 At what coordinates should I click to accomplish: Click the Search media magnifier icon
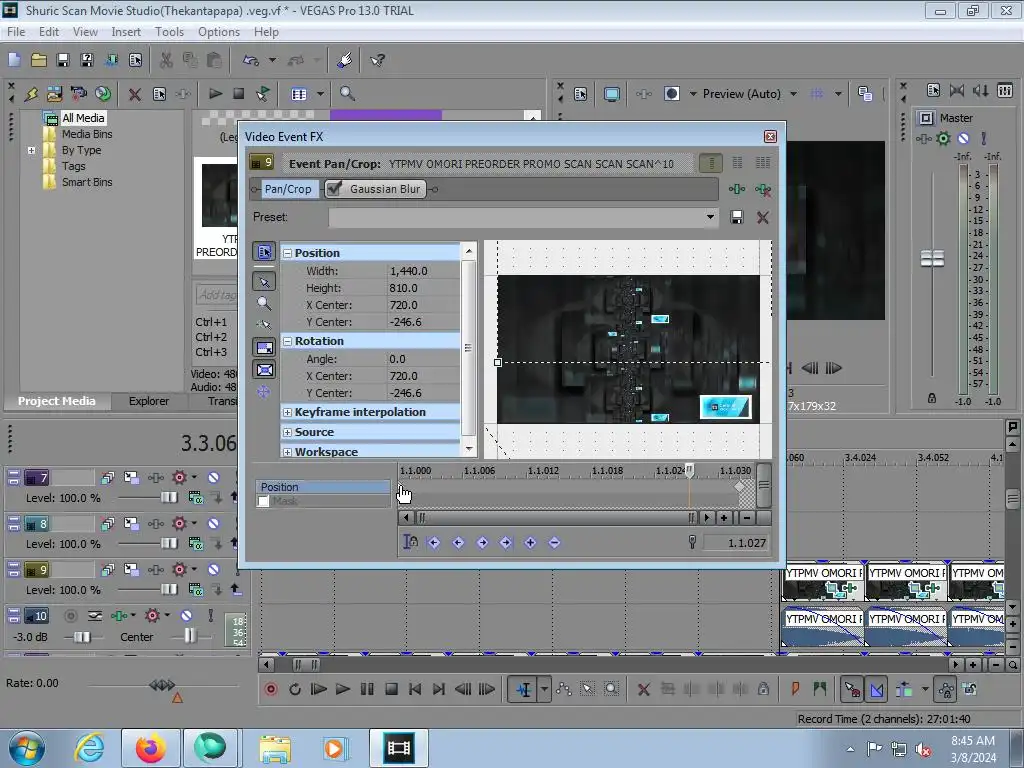[x=347, y=94]
